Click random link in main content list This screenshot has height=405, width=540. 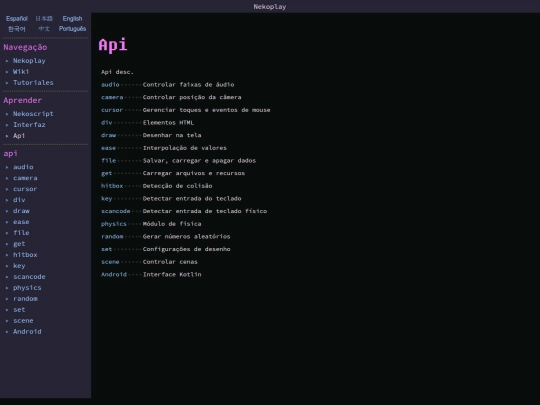click(x=112, y=237)
